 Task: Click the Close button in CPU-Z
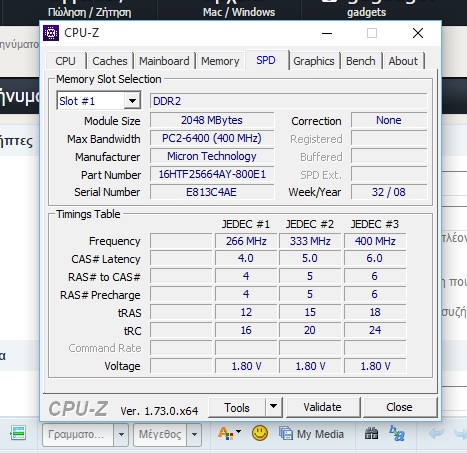[399, 407]
